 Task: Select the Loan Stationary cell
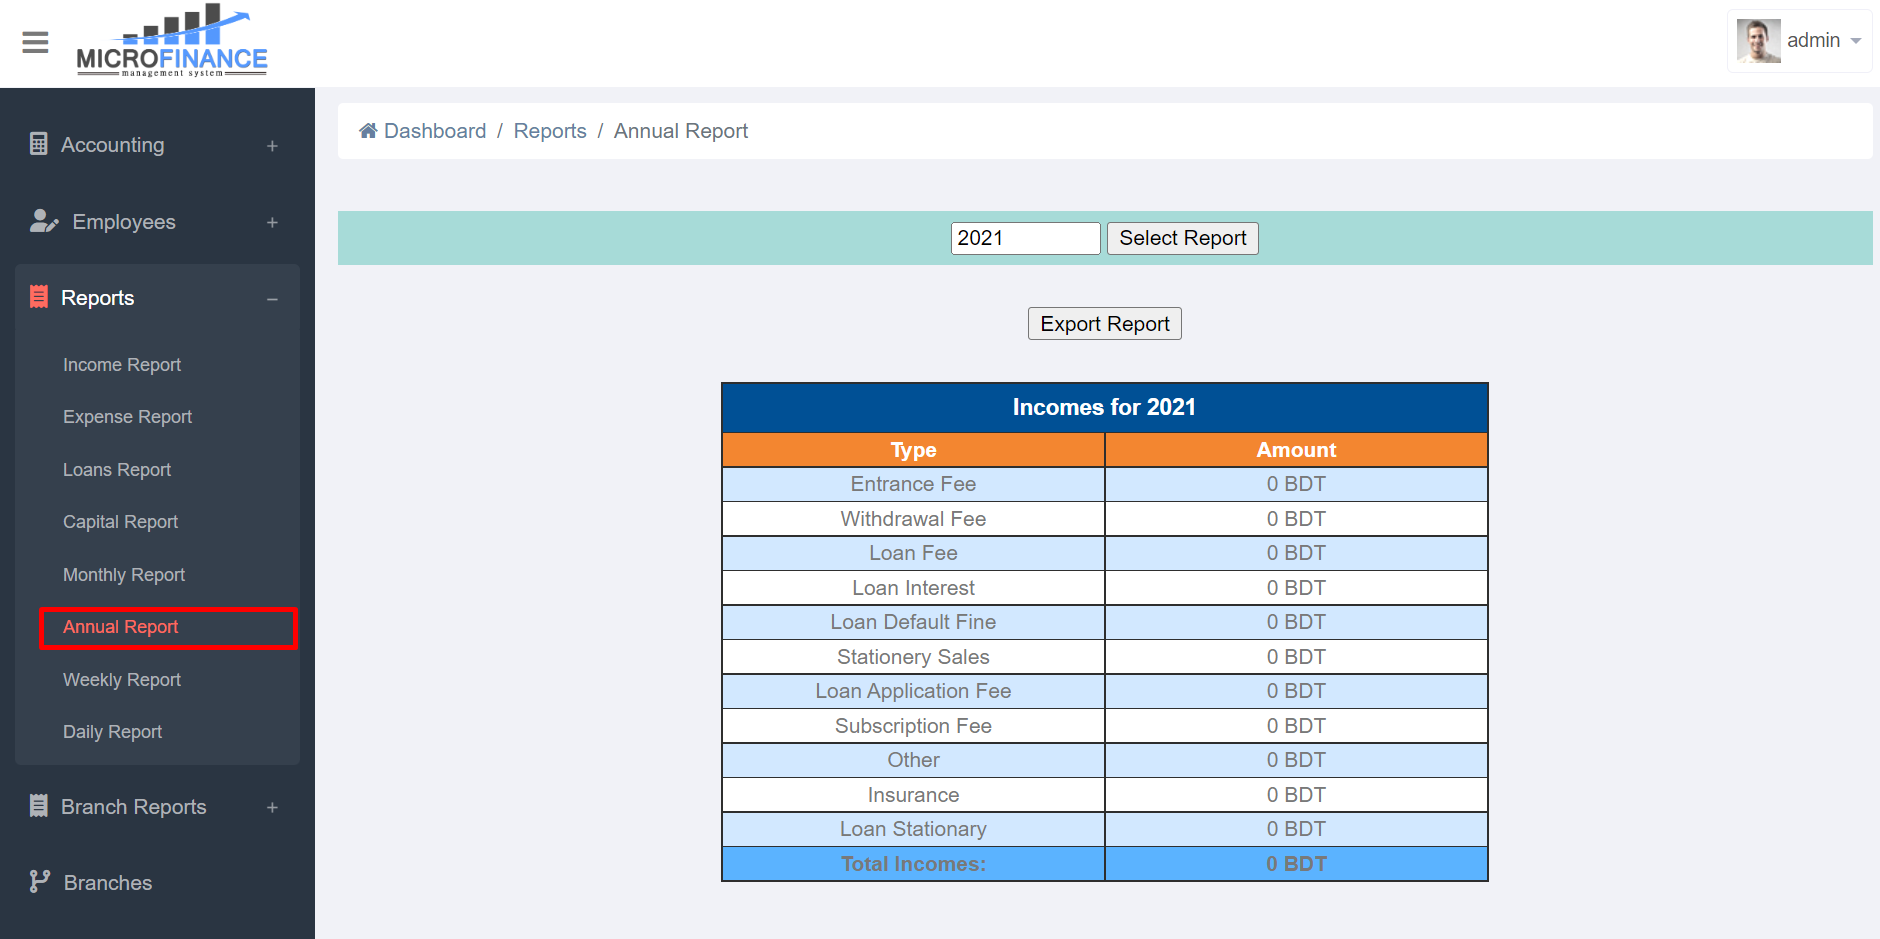[914, 829]
